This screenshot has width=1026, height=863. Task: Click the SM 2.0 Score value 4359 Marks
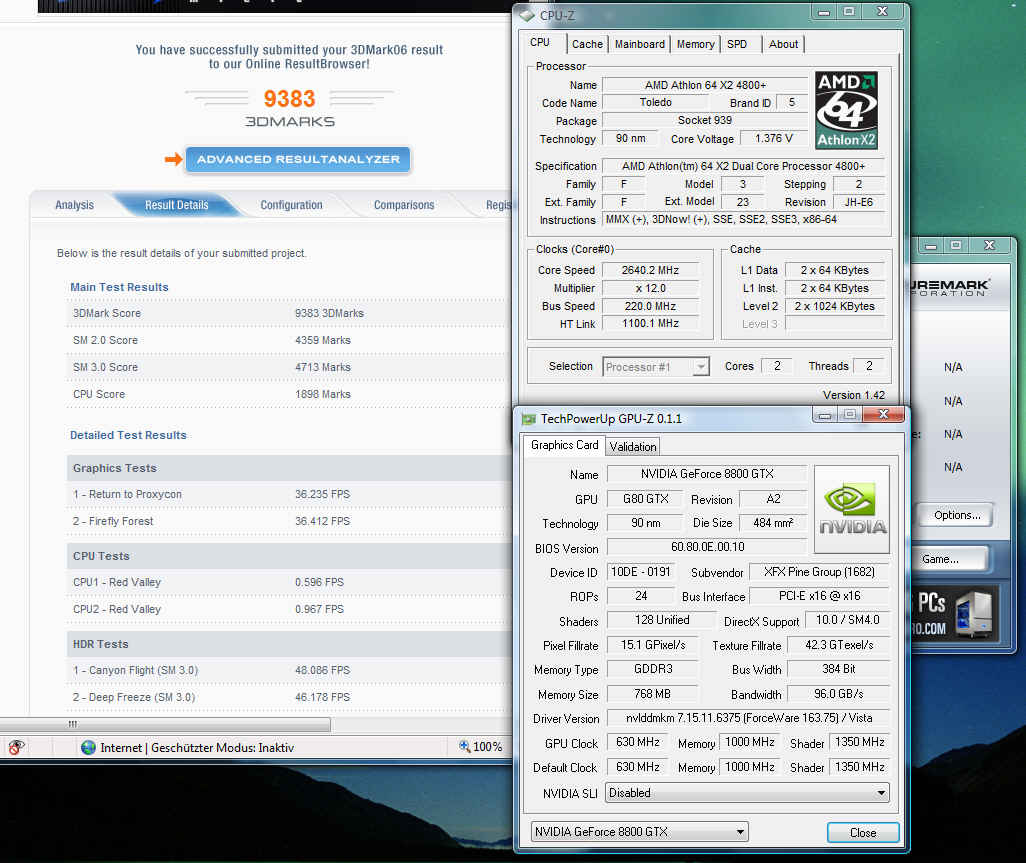(x=323, y=340)
